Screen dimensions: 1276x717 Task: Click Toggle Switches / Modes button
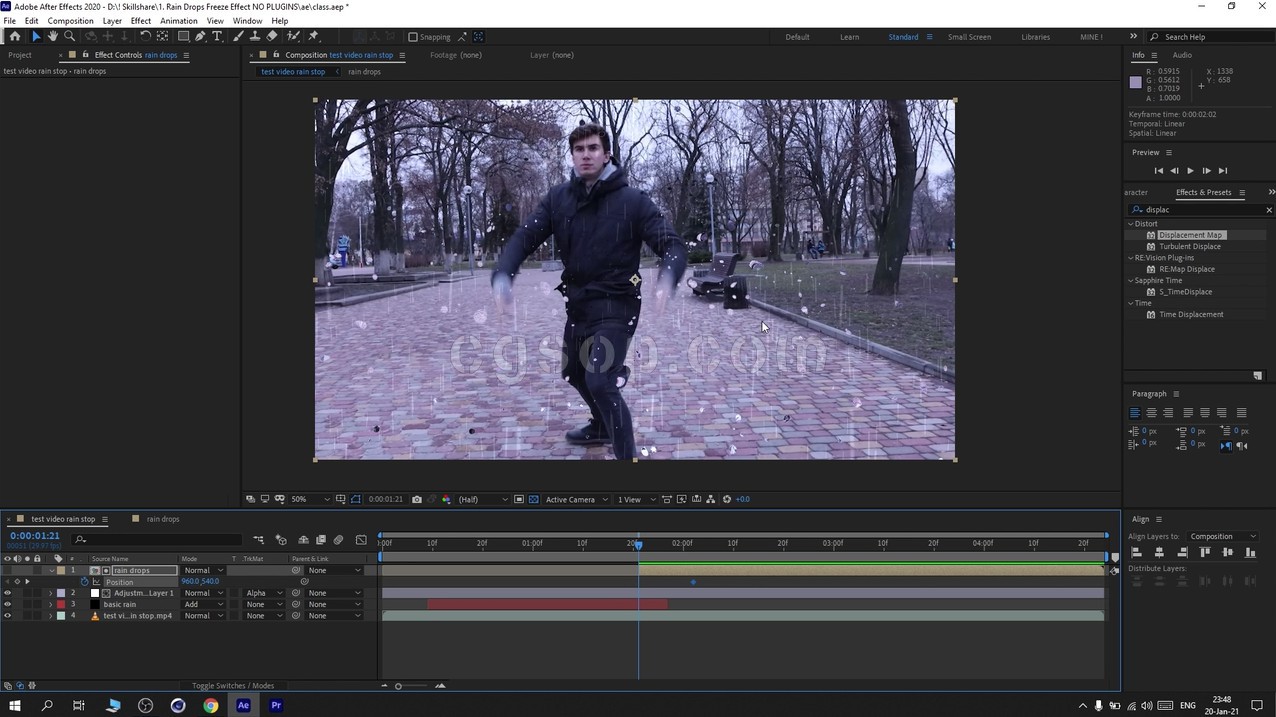click(x=232, y=685)
